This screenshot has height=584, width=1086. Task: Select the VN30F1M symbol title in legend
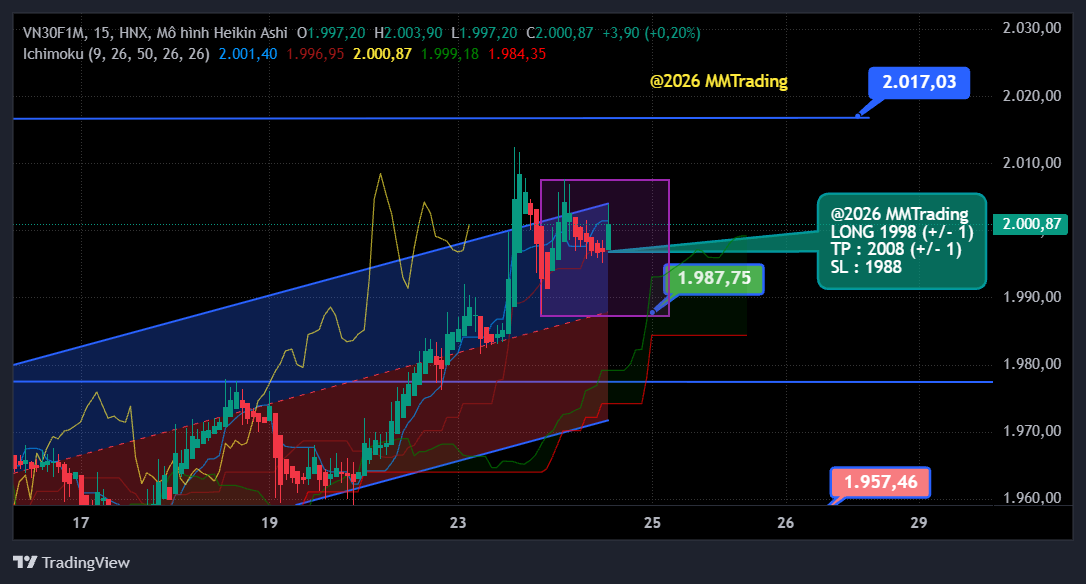pos(55,33)
